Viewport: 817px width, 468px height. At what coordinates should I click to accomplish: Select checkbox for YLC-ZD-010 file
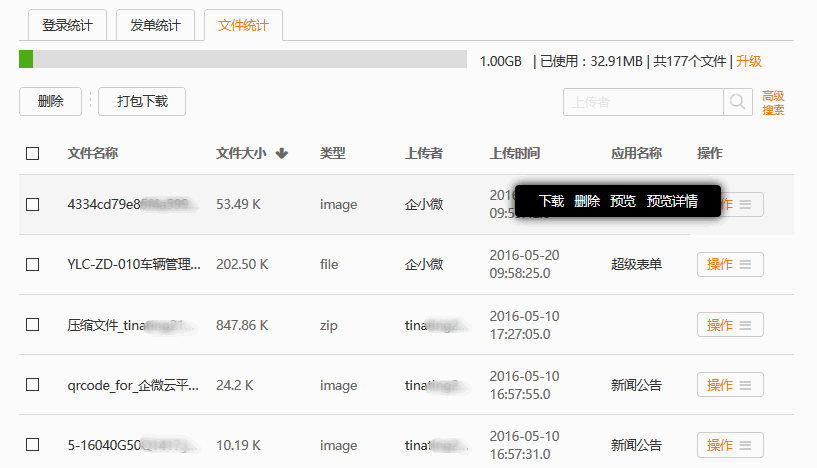(32, 264)
